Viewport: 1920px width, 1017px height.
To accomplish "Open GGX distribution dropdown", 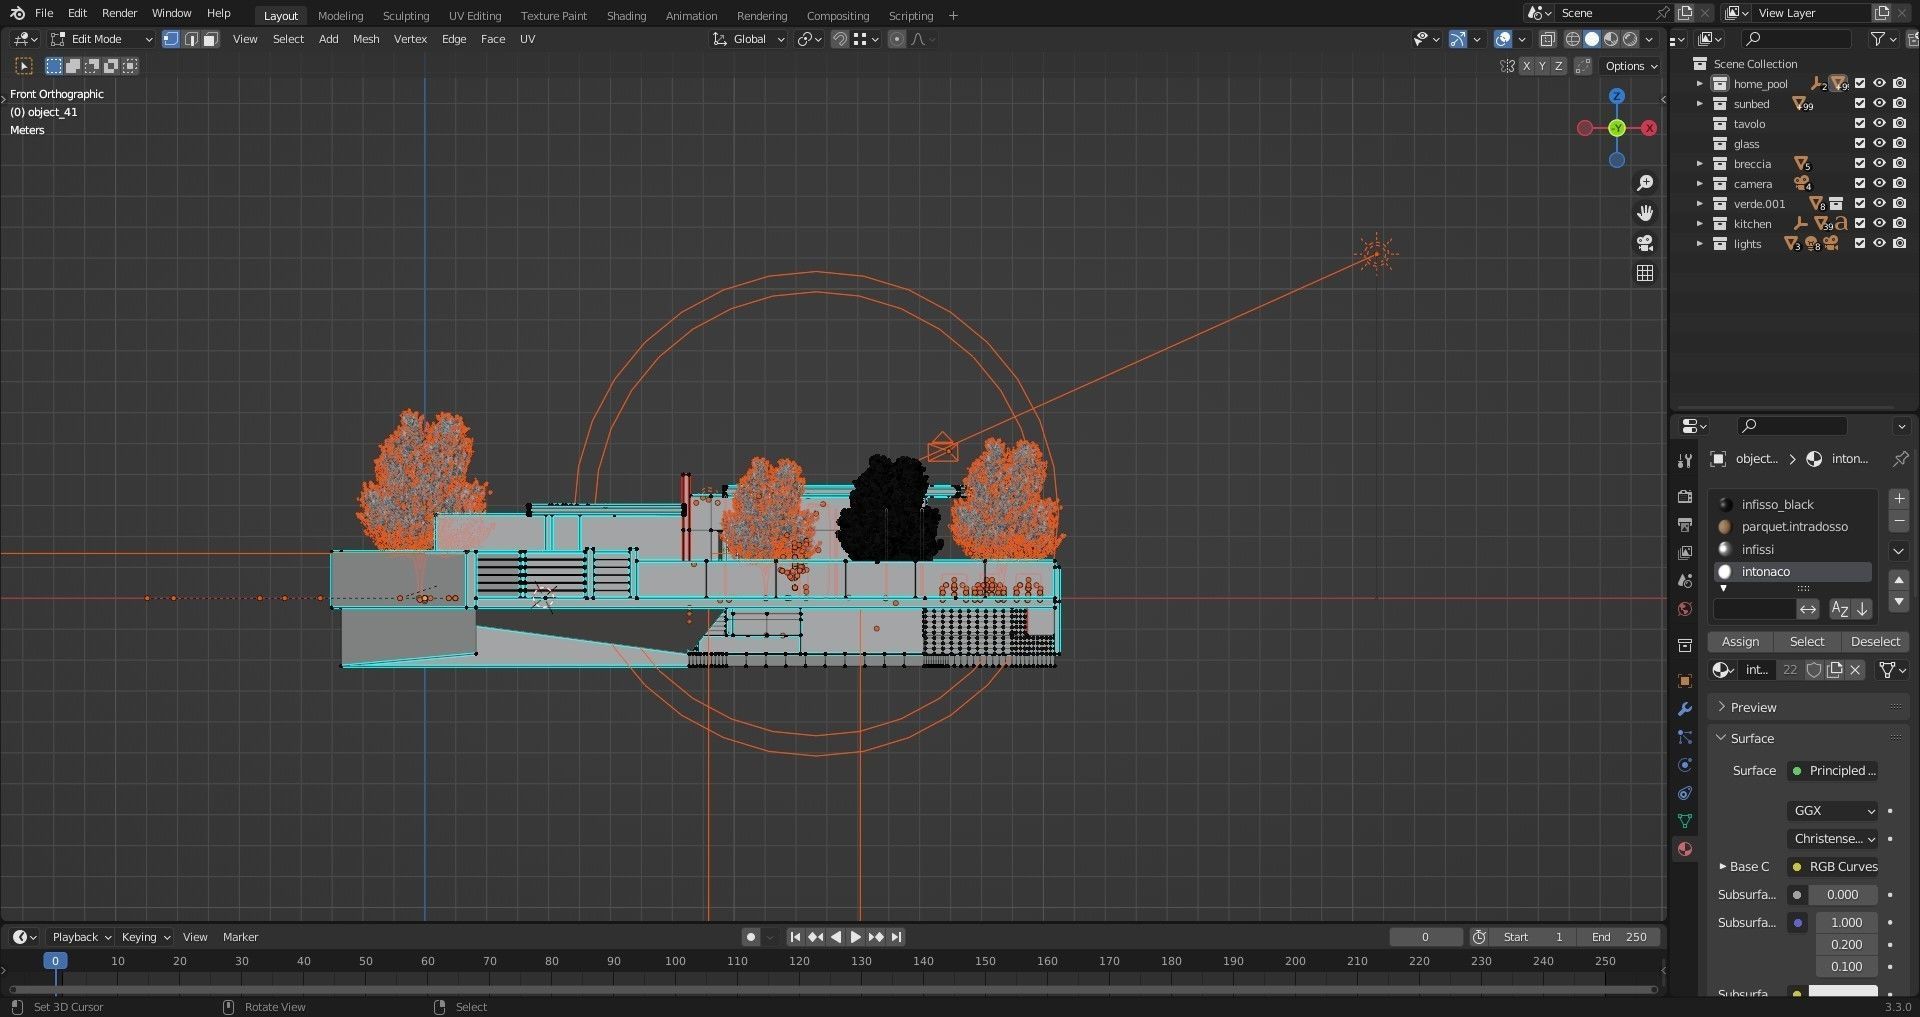I will [1833, 811].
